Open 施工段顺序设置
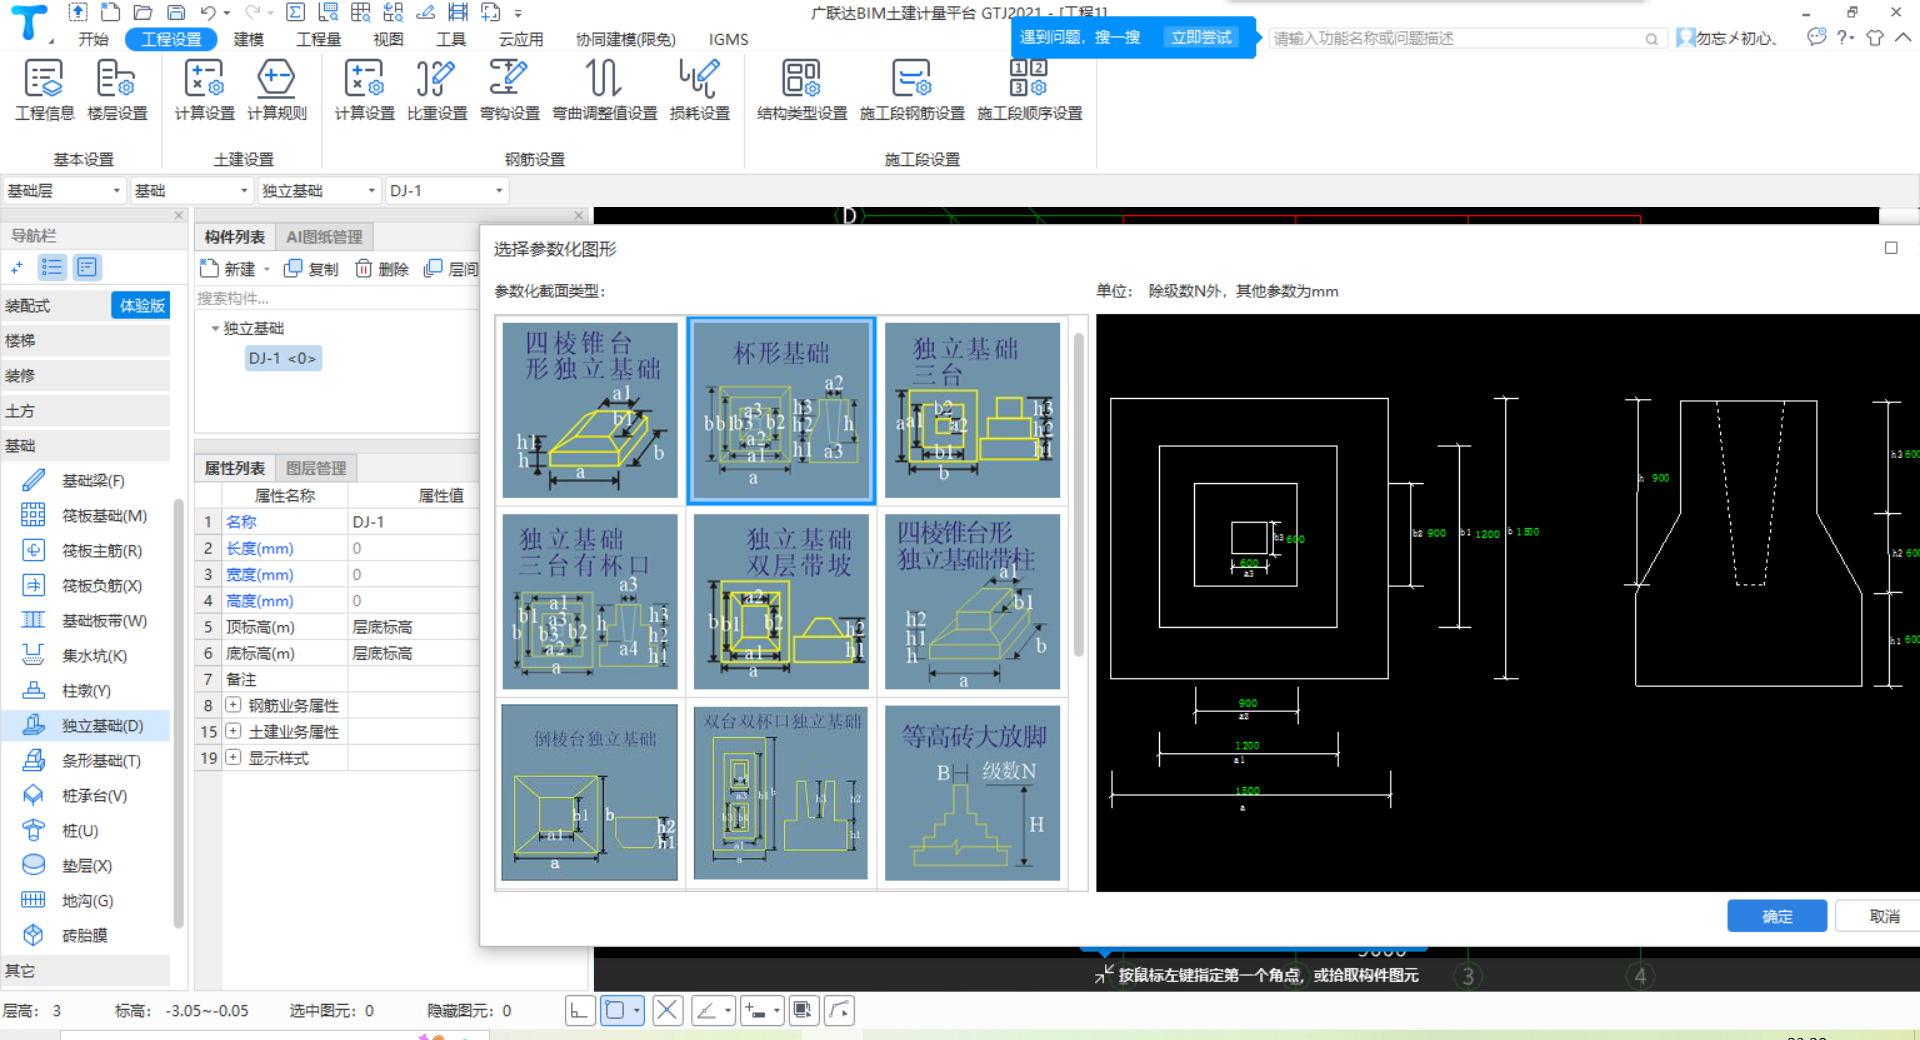1920x1040 pixels. [1030, 90]
